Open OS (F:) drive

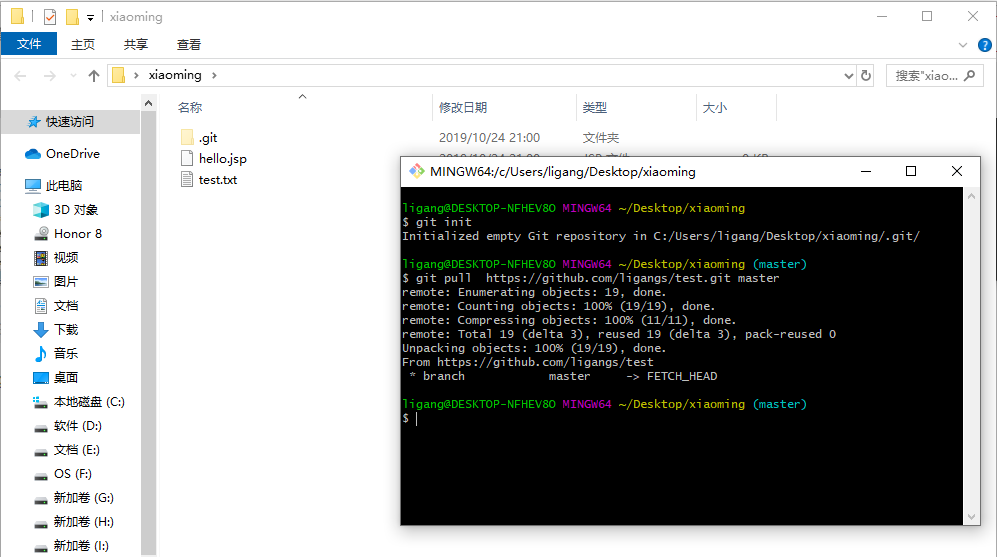72,474
